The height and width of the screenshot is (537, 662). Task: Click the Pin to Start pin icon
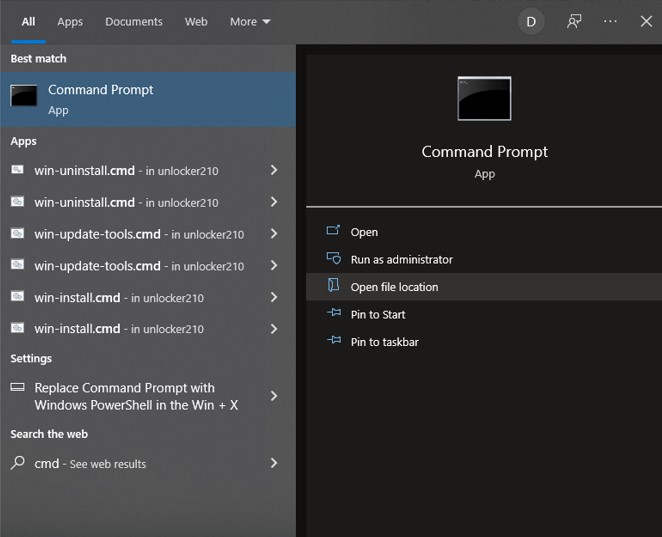334,314
